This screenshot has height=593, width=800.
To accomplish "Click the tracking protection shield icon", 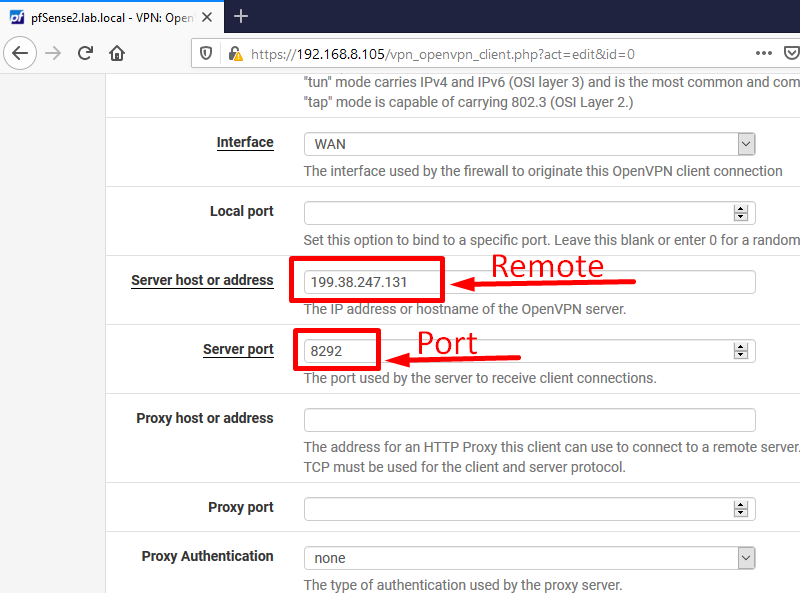I will [x=206, y=53].
